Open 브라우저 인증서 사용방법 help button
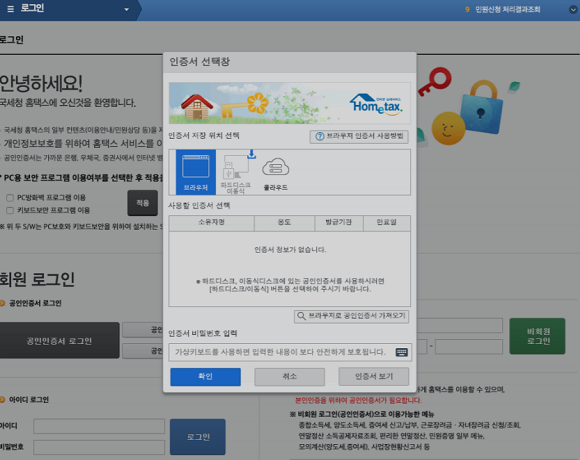The image size is (580, 460). [x=359, y=136]
